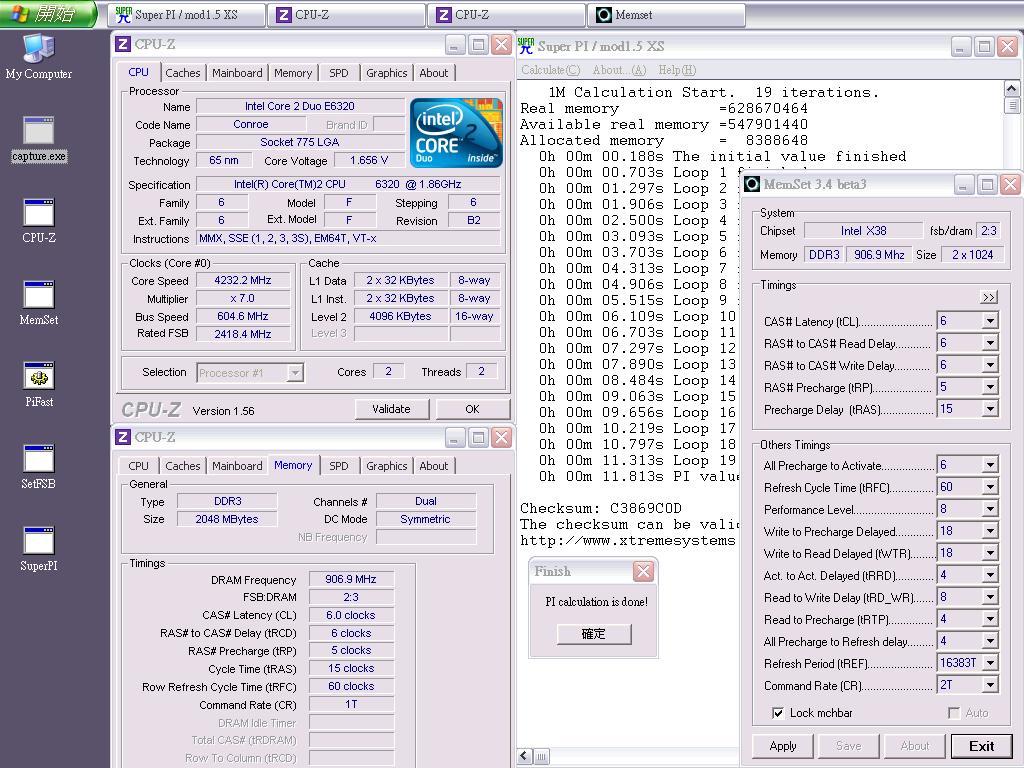Image resolution: width=1024 pixels, height=768 pixels.
Task: Open All Precharge to Refresh delay dropdown
Action: [x=991, y=641]
